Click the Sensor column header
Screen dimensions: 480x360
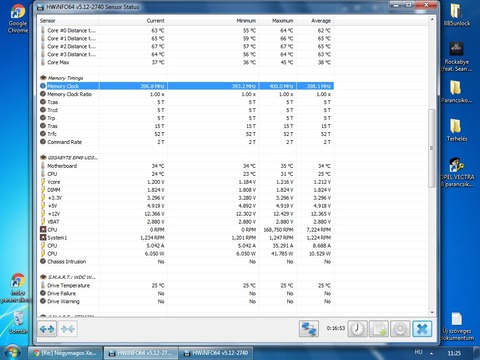(68, 21)
